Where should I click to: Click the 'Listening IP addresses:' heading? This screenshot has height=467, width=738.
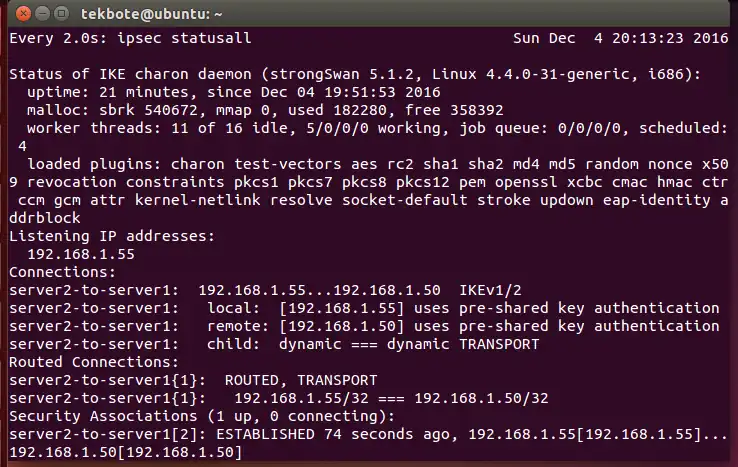coord(111,236)
